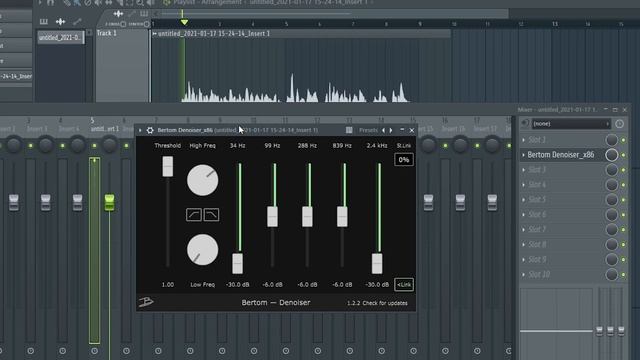Select the next Denoiser preset arrow

[x=391, y=130]
